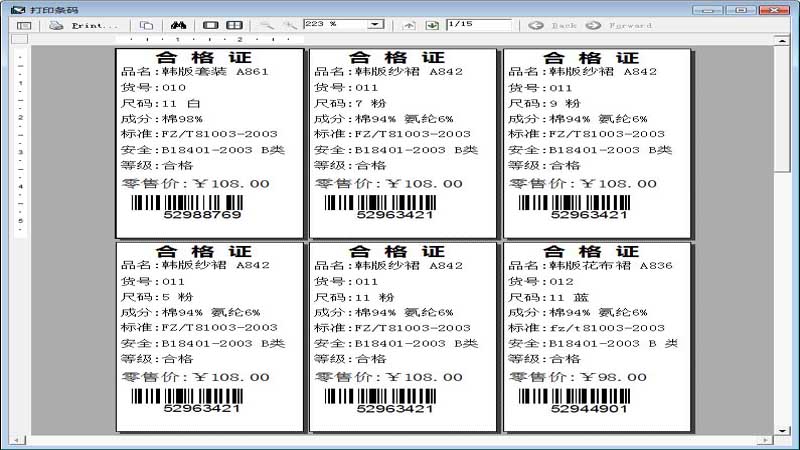Open Find with the binoculars icon
Viewport: 800px width, 450px height.
(x=179, y=25)
